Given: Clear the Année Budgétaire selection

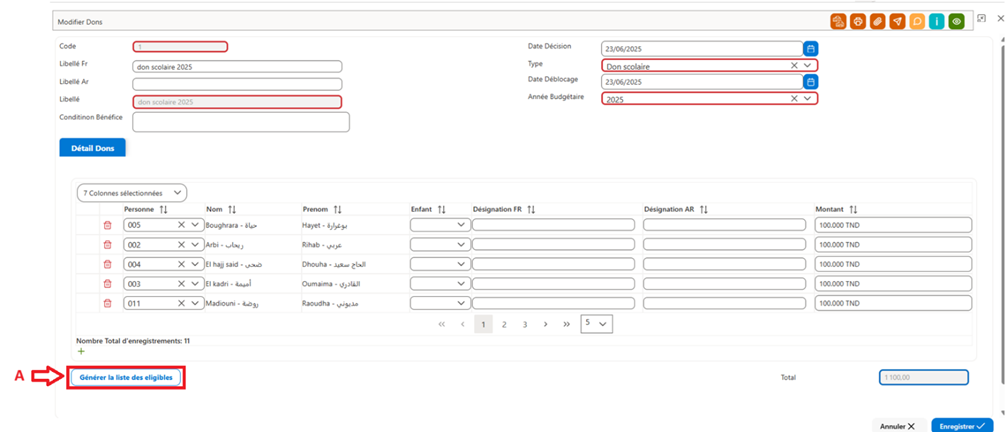Looking at the screenshot, I should [794, 98].
